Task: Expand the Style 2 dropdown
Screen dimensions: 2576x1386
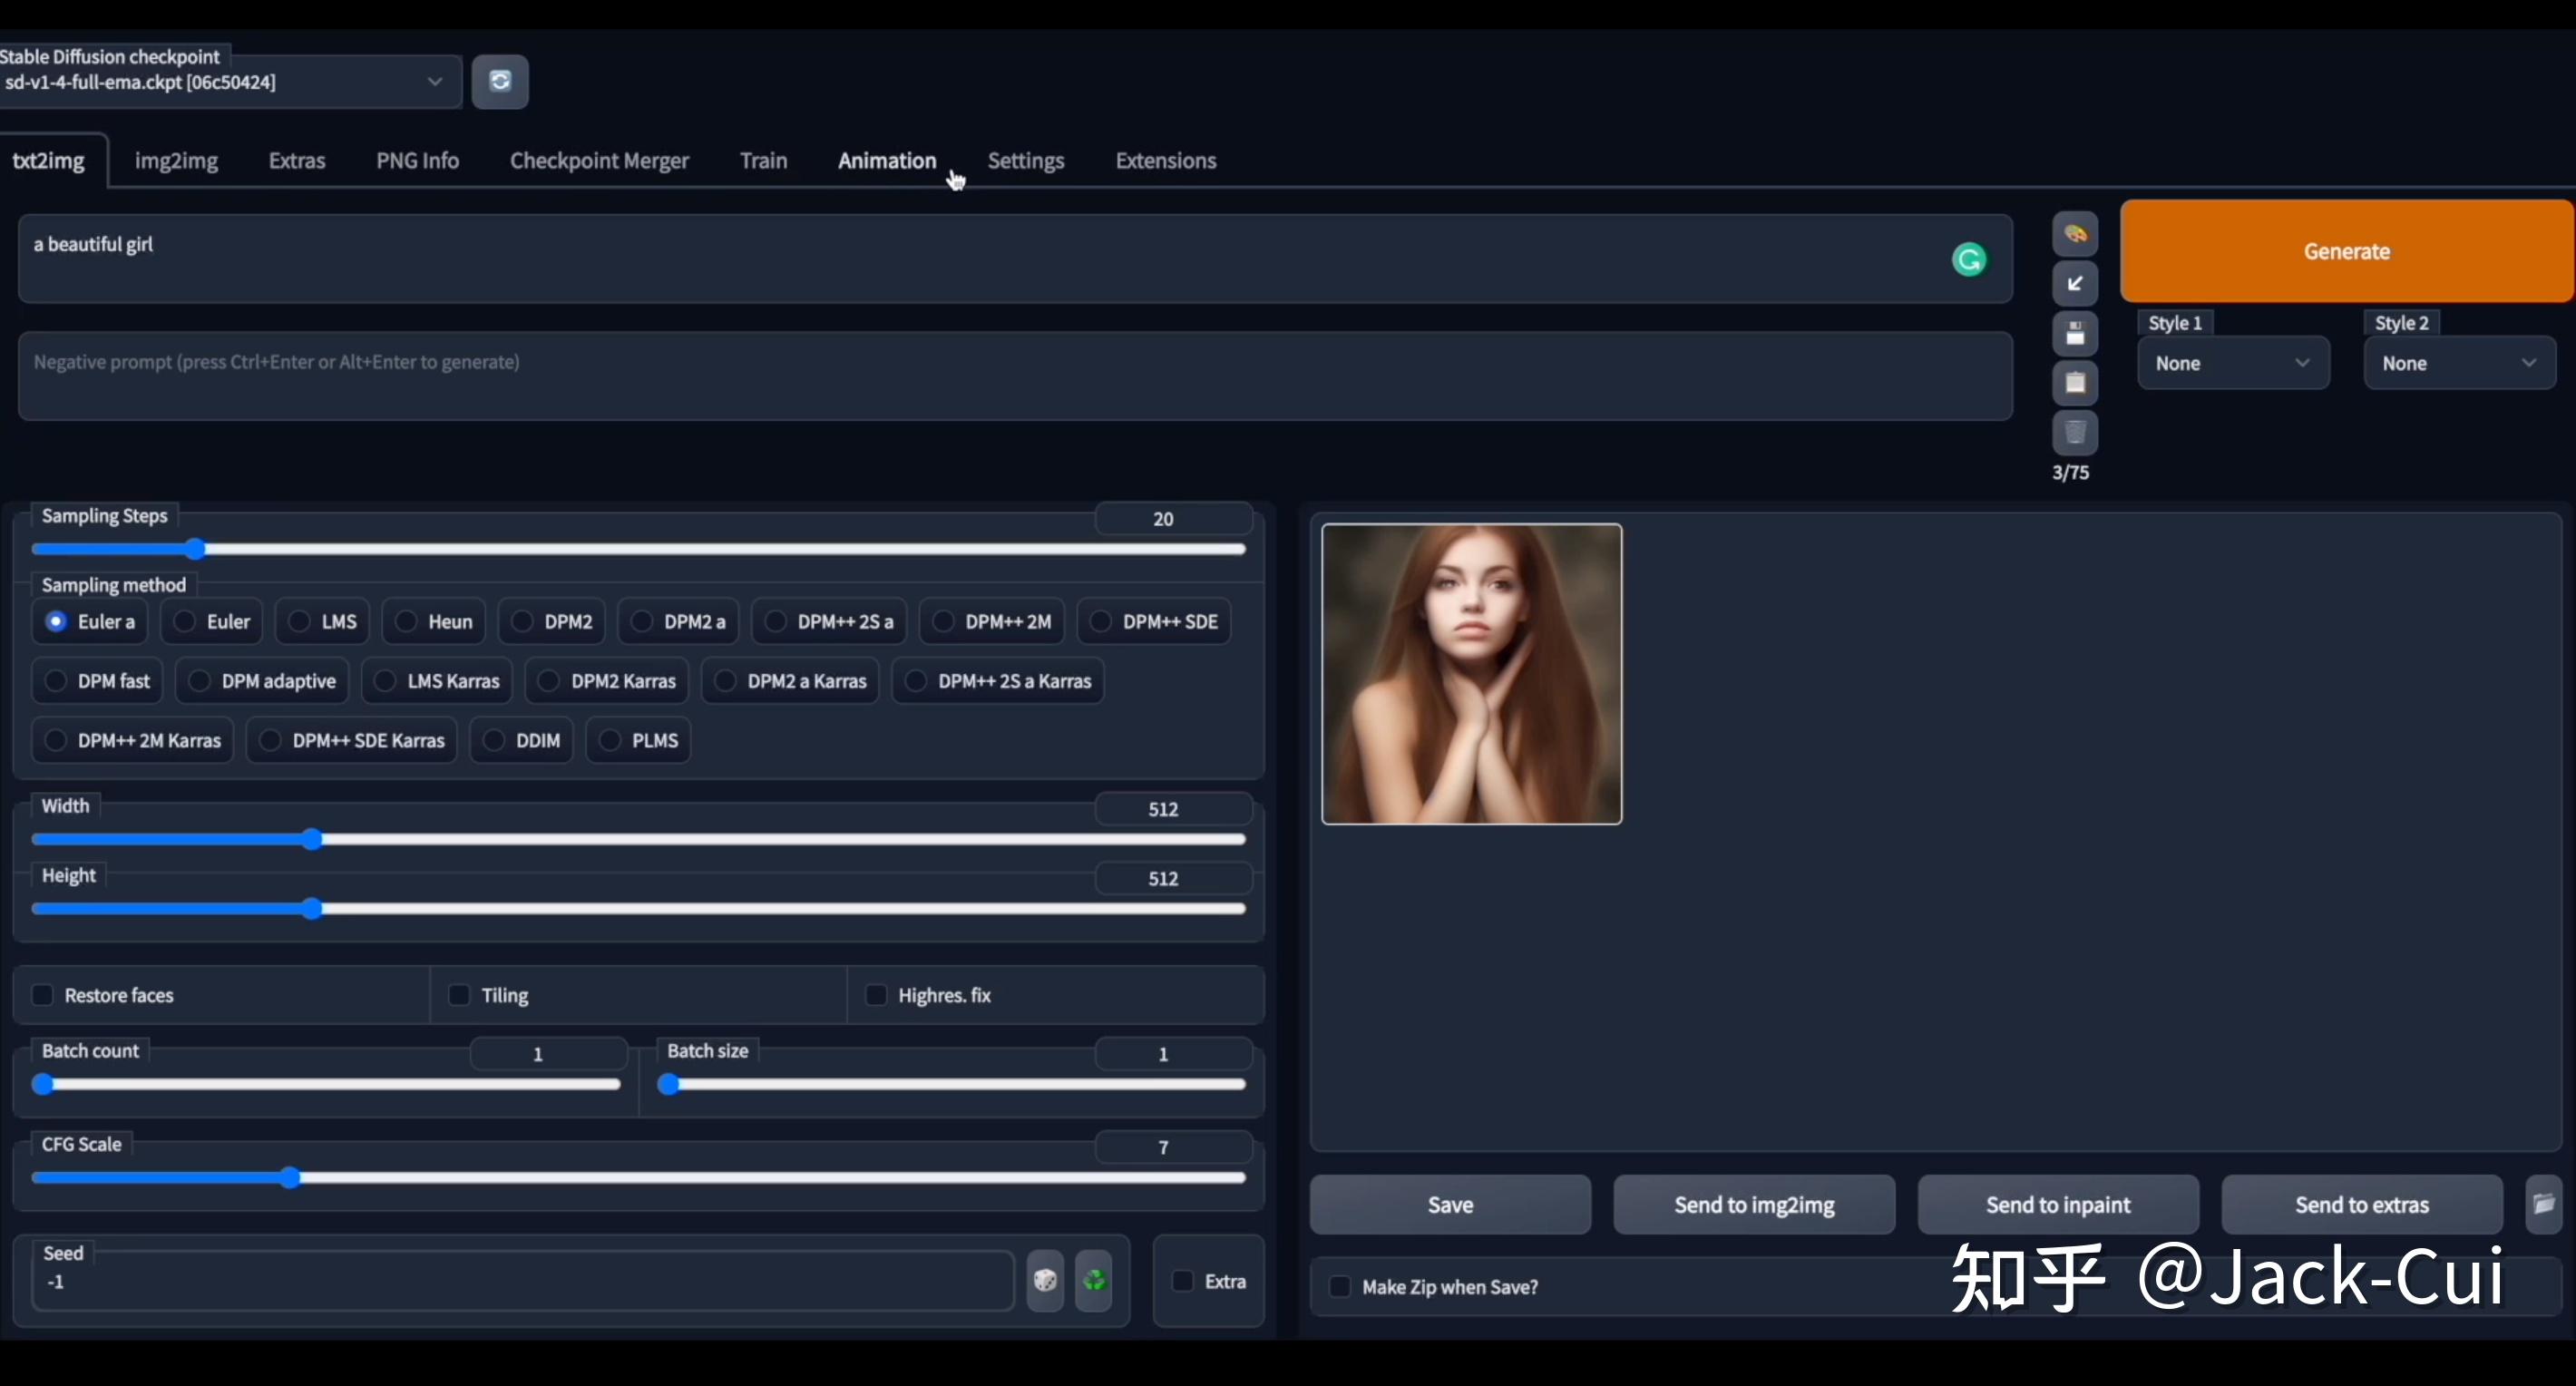Action: [x=2458, y=363]
